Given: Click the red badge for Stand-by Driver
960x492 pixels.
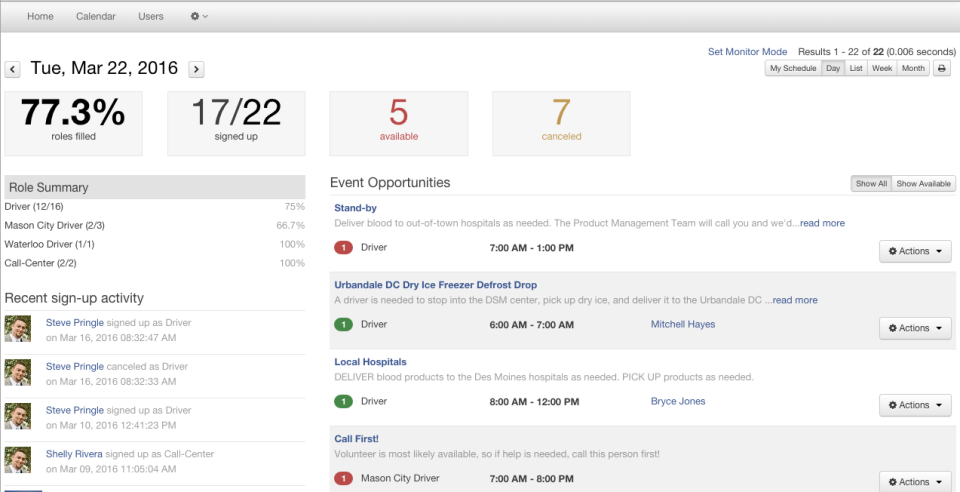Looking at the screenshot, I should pyautogui.click(x=343, y=248).
